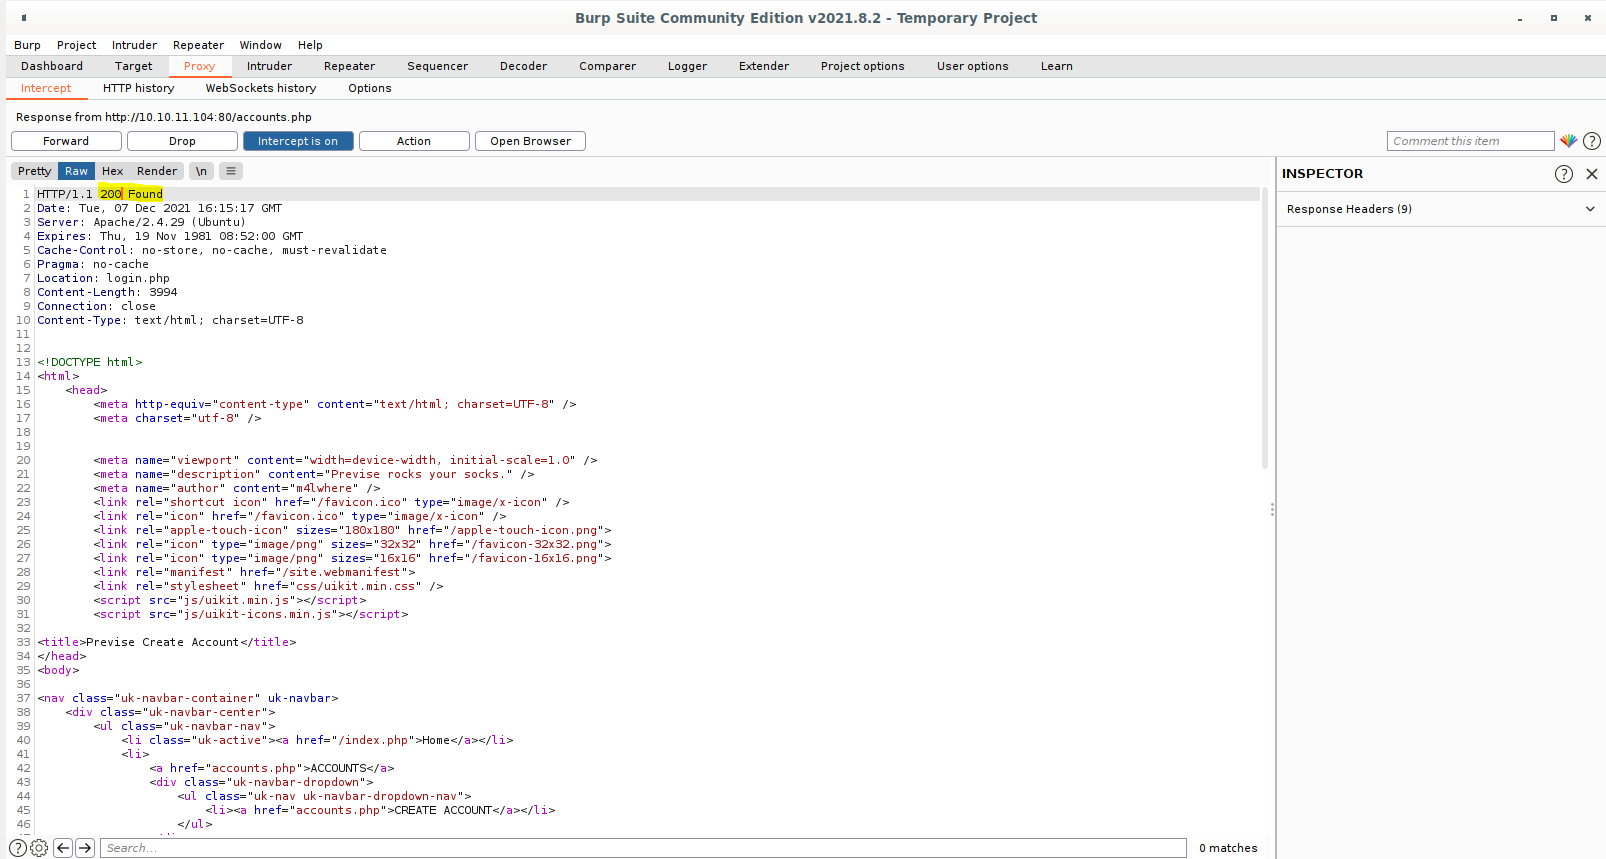Open the Repeater tool tab
Viewport: 1606px width, 859px height.
pos(349,66)
